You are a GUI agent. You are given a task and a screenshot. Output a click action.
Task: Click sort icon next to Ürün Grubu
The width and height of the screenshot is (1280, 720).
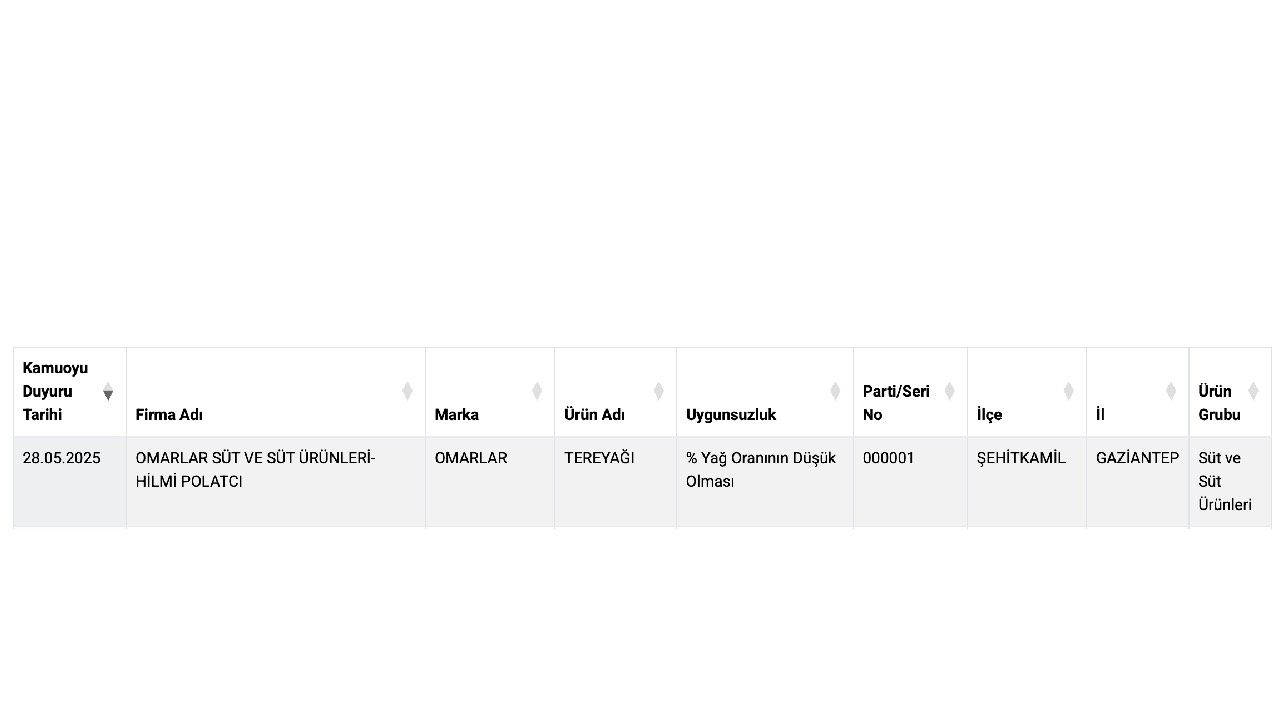(1253, 391)
